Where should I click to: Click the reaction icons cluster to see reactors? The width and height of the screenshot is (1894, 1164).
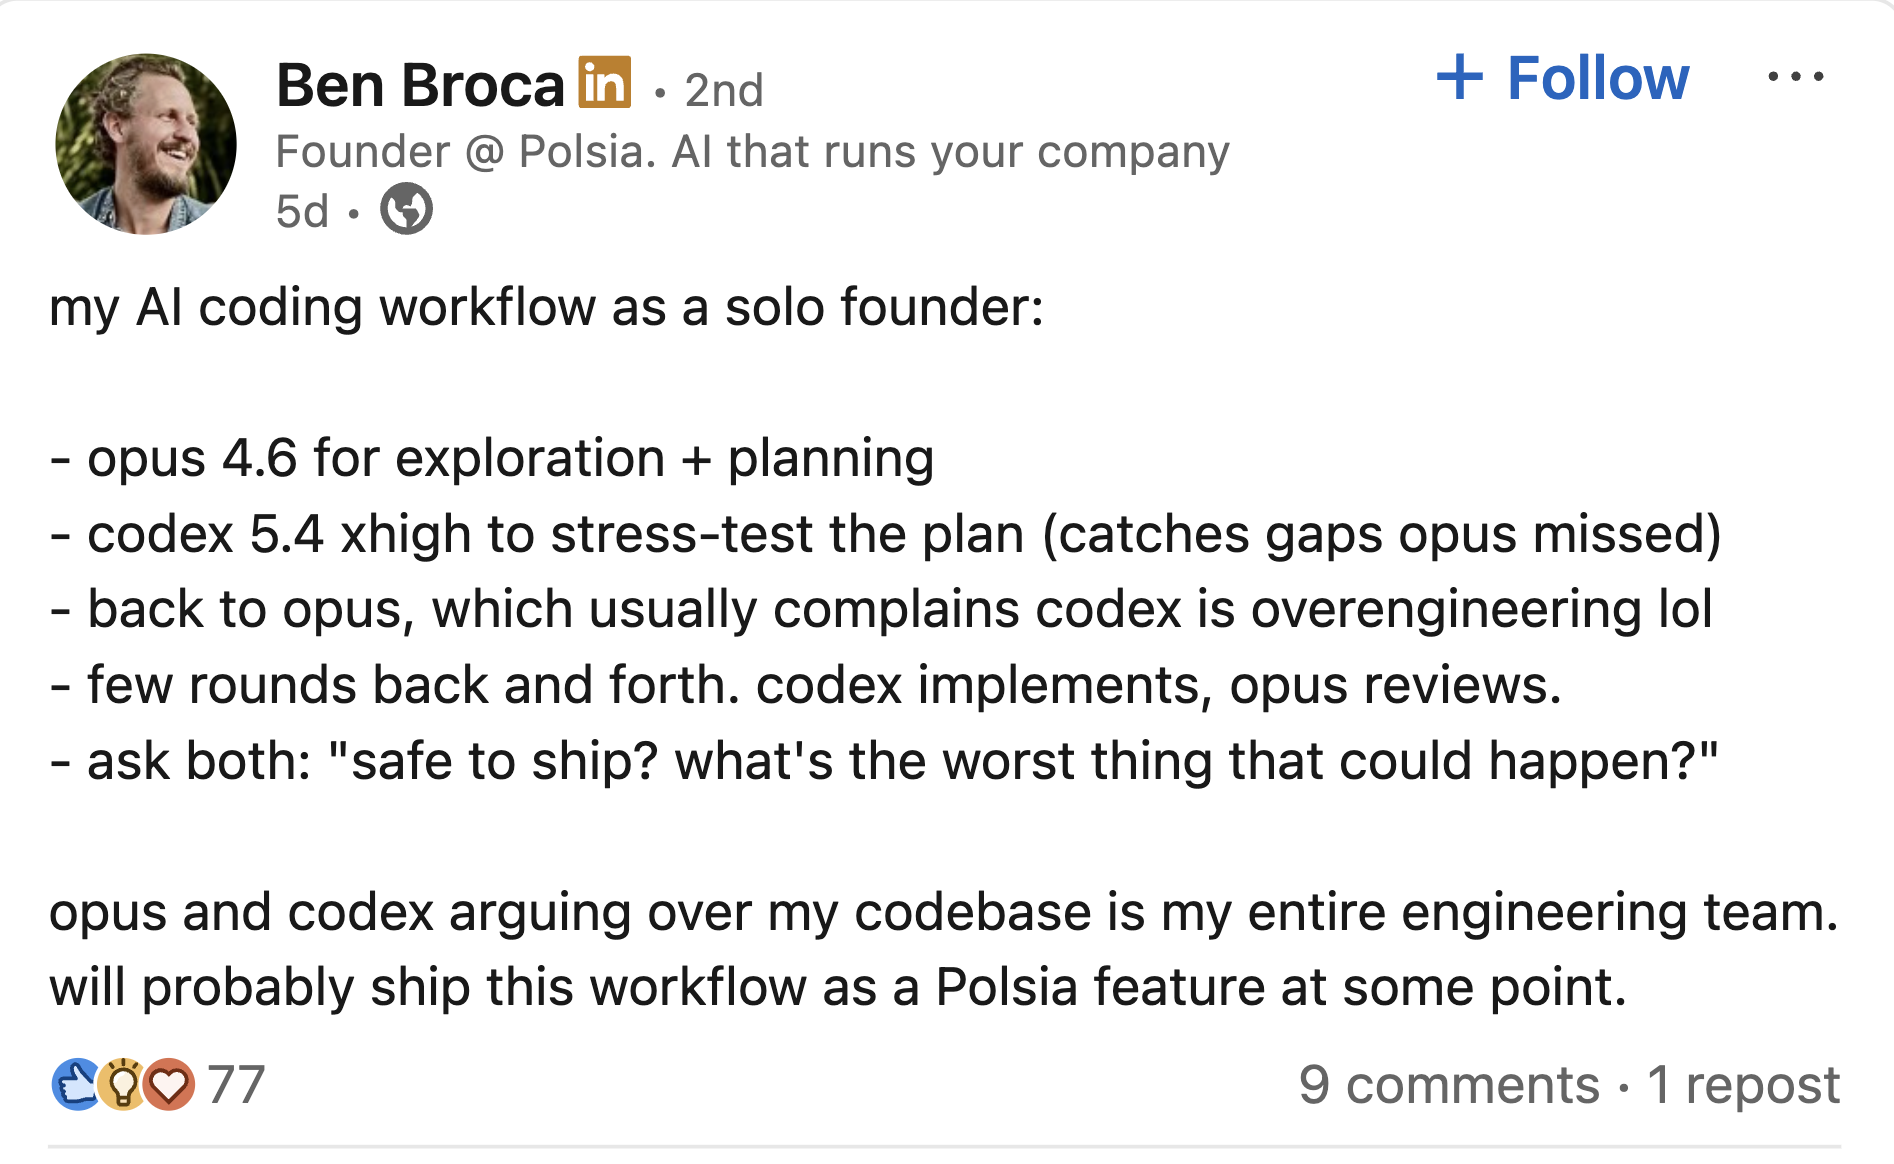tap(122, 1083)
